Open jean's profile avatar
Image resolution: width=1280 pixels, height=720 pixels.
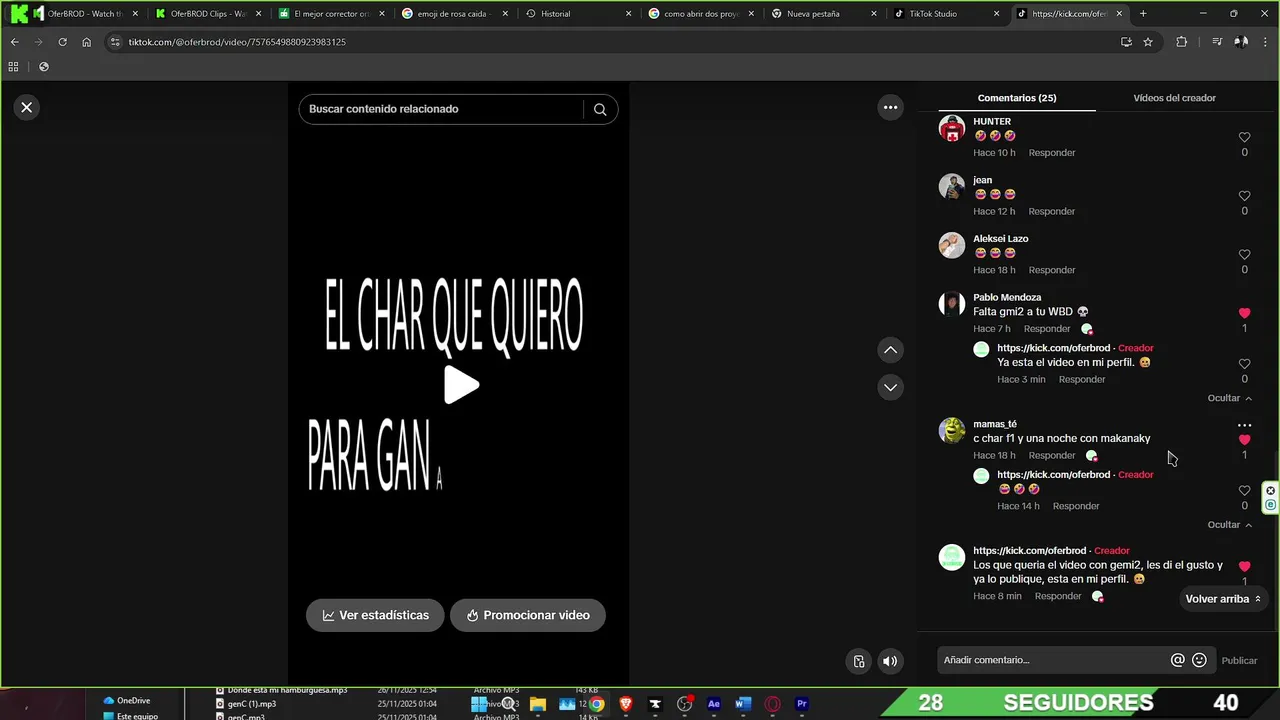tap(952, 187)
